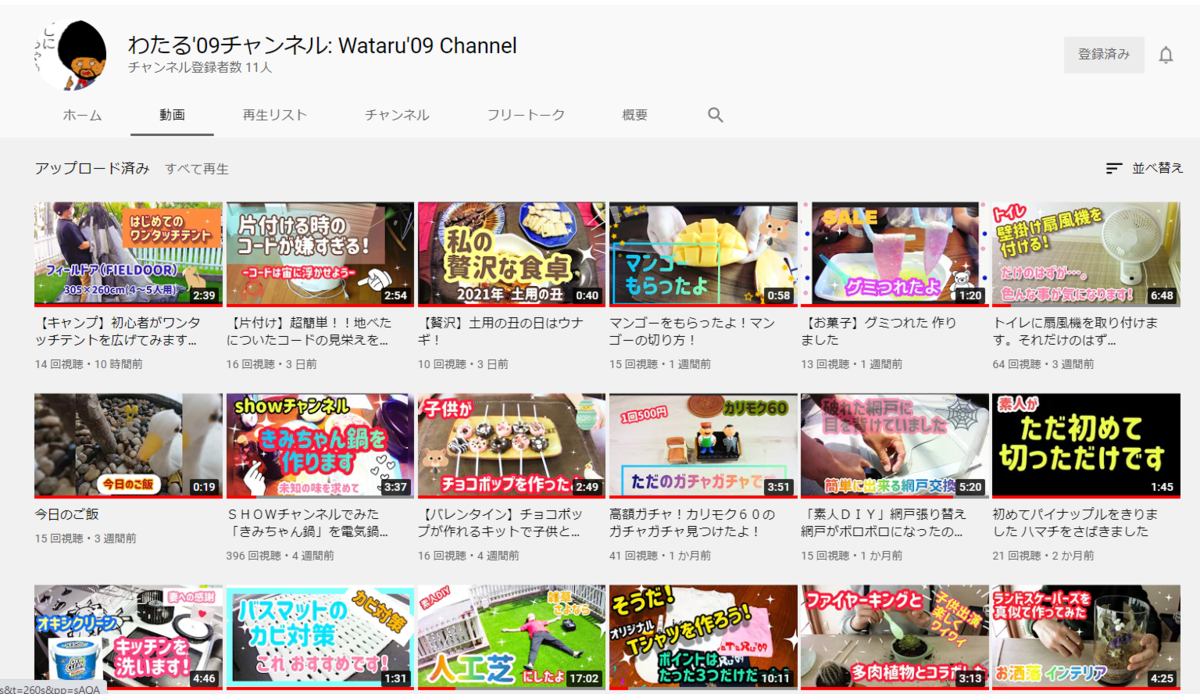Click the sort icon next to 並べ替え
Screen dimensions: 1200x694
click(1114, 169)
